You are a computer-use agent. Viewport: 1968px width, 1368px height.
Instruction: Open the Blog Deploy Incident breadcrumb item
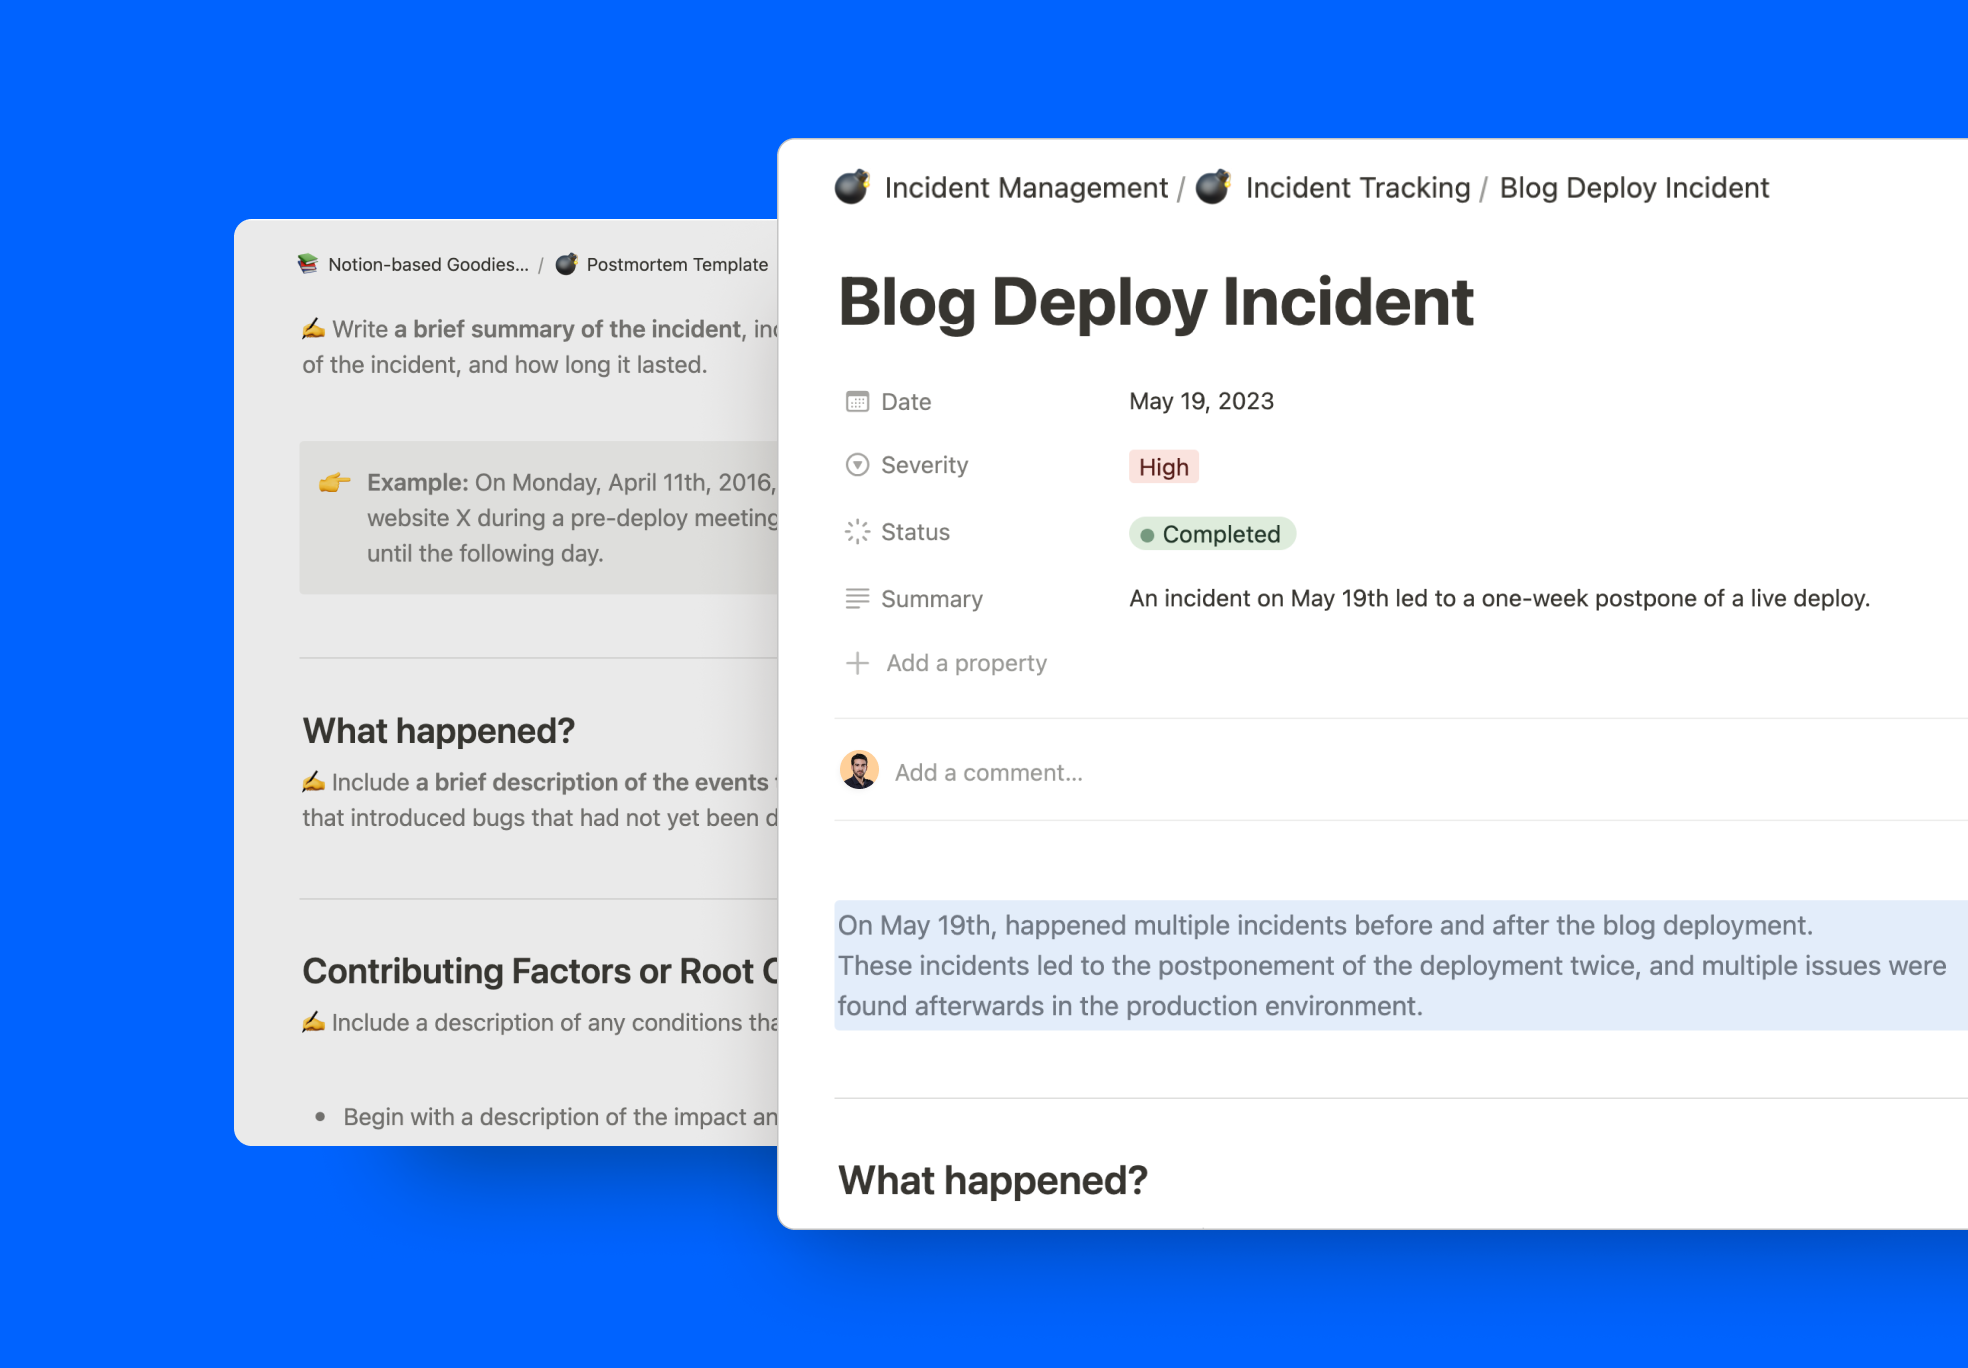(1634, 188)
